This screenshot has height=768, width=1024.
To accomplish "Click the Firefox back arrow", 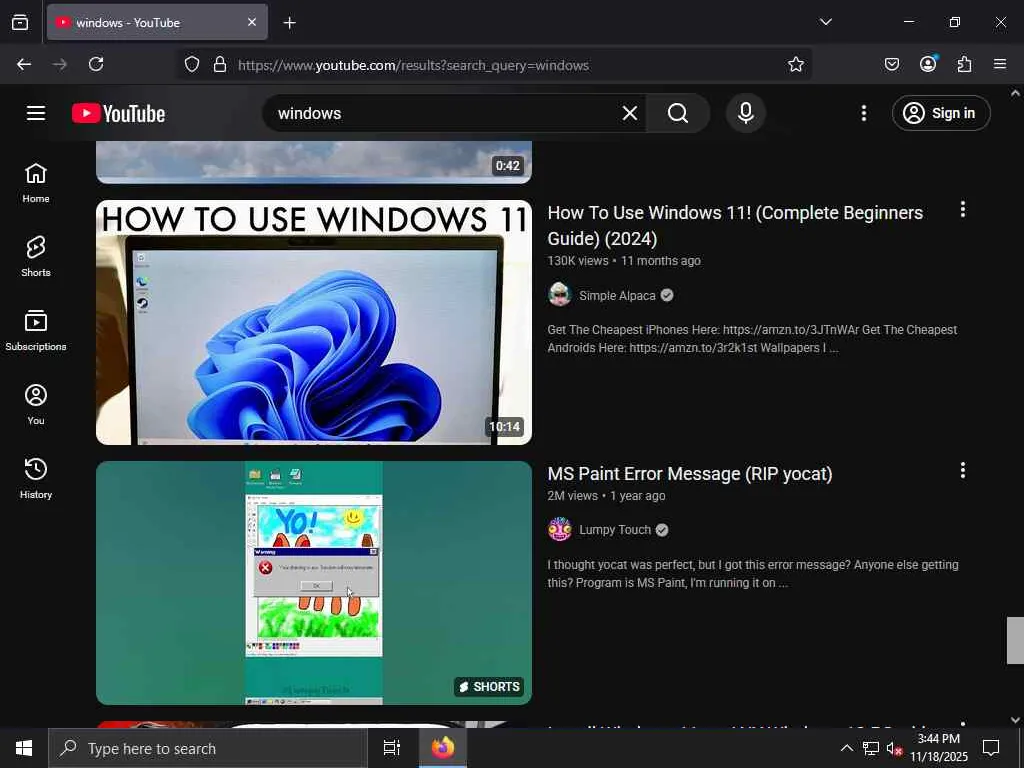I will click(x=24, y=64).
